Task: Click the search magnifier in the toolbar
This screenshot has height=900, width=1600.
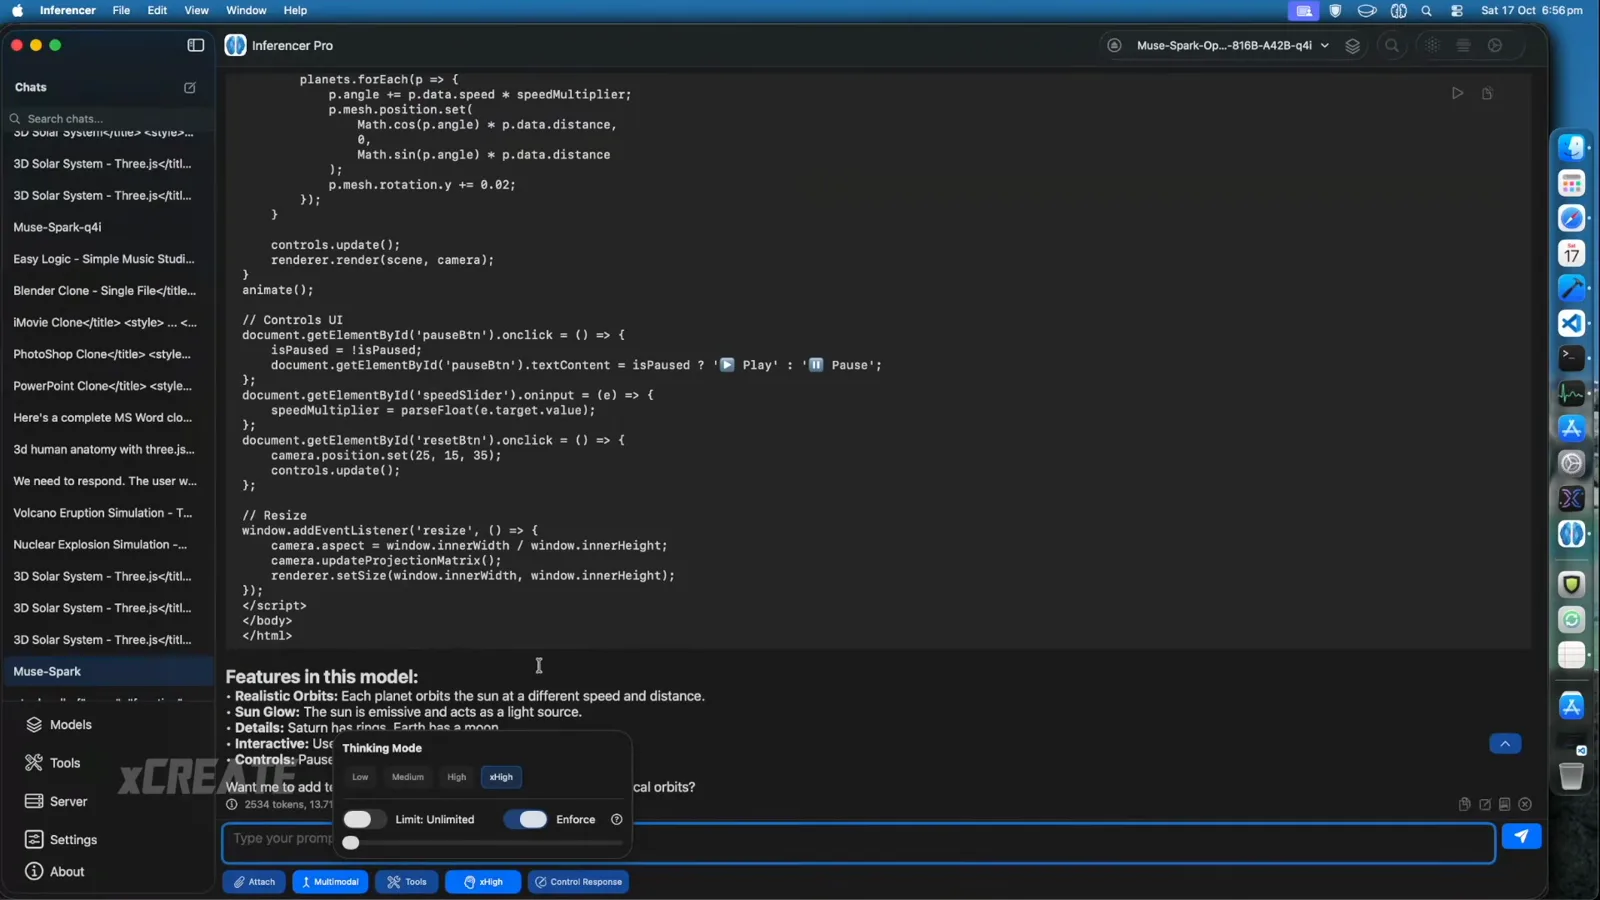Action: (x=1392, y=46)
